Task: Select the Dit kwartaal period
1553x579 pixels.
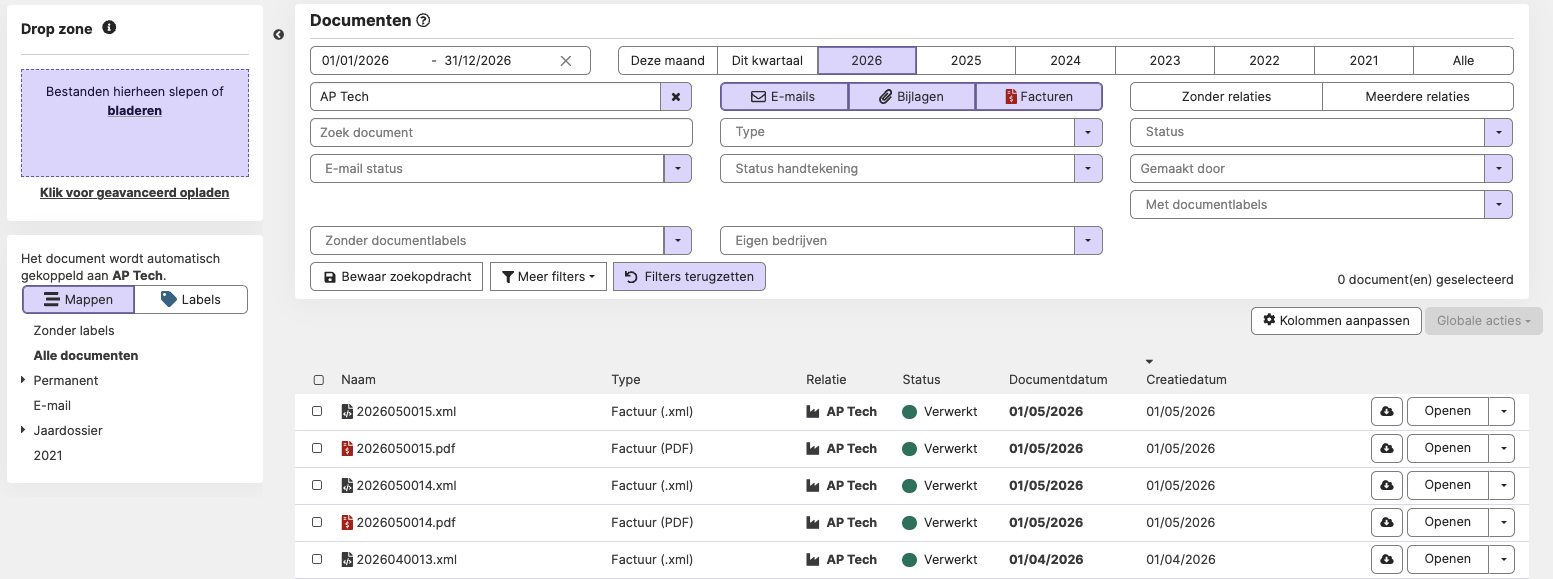Action: [768, 61]
